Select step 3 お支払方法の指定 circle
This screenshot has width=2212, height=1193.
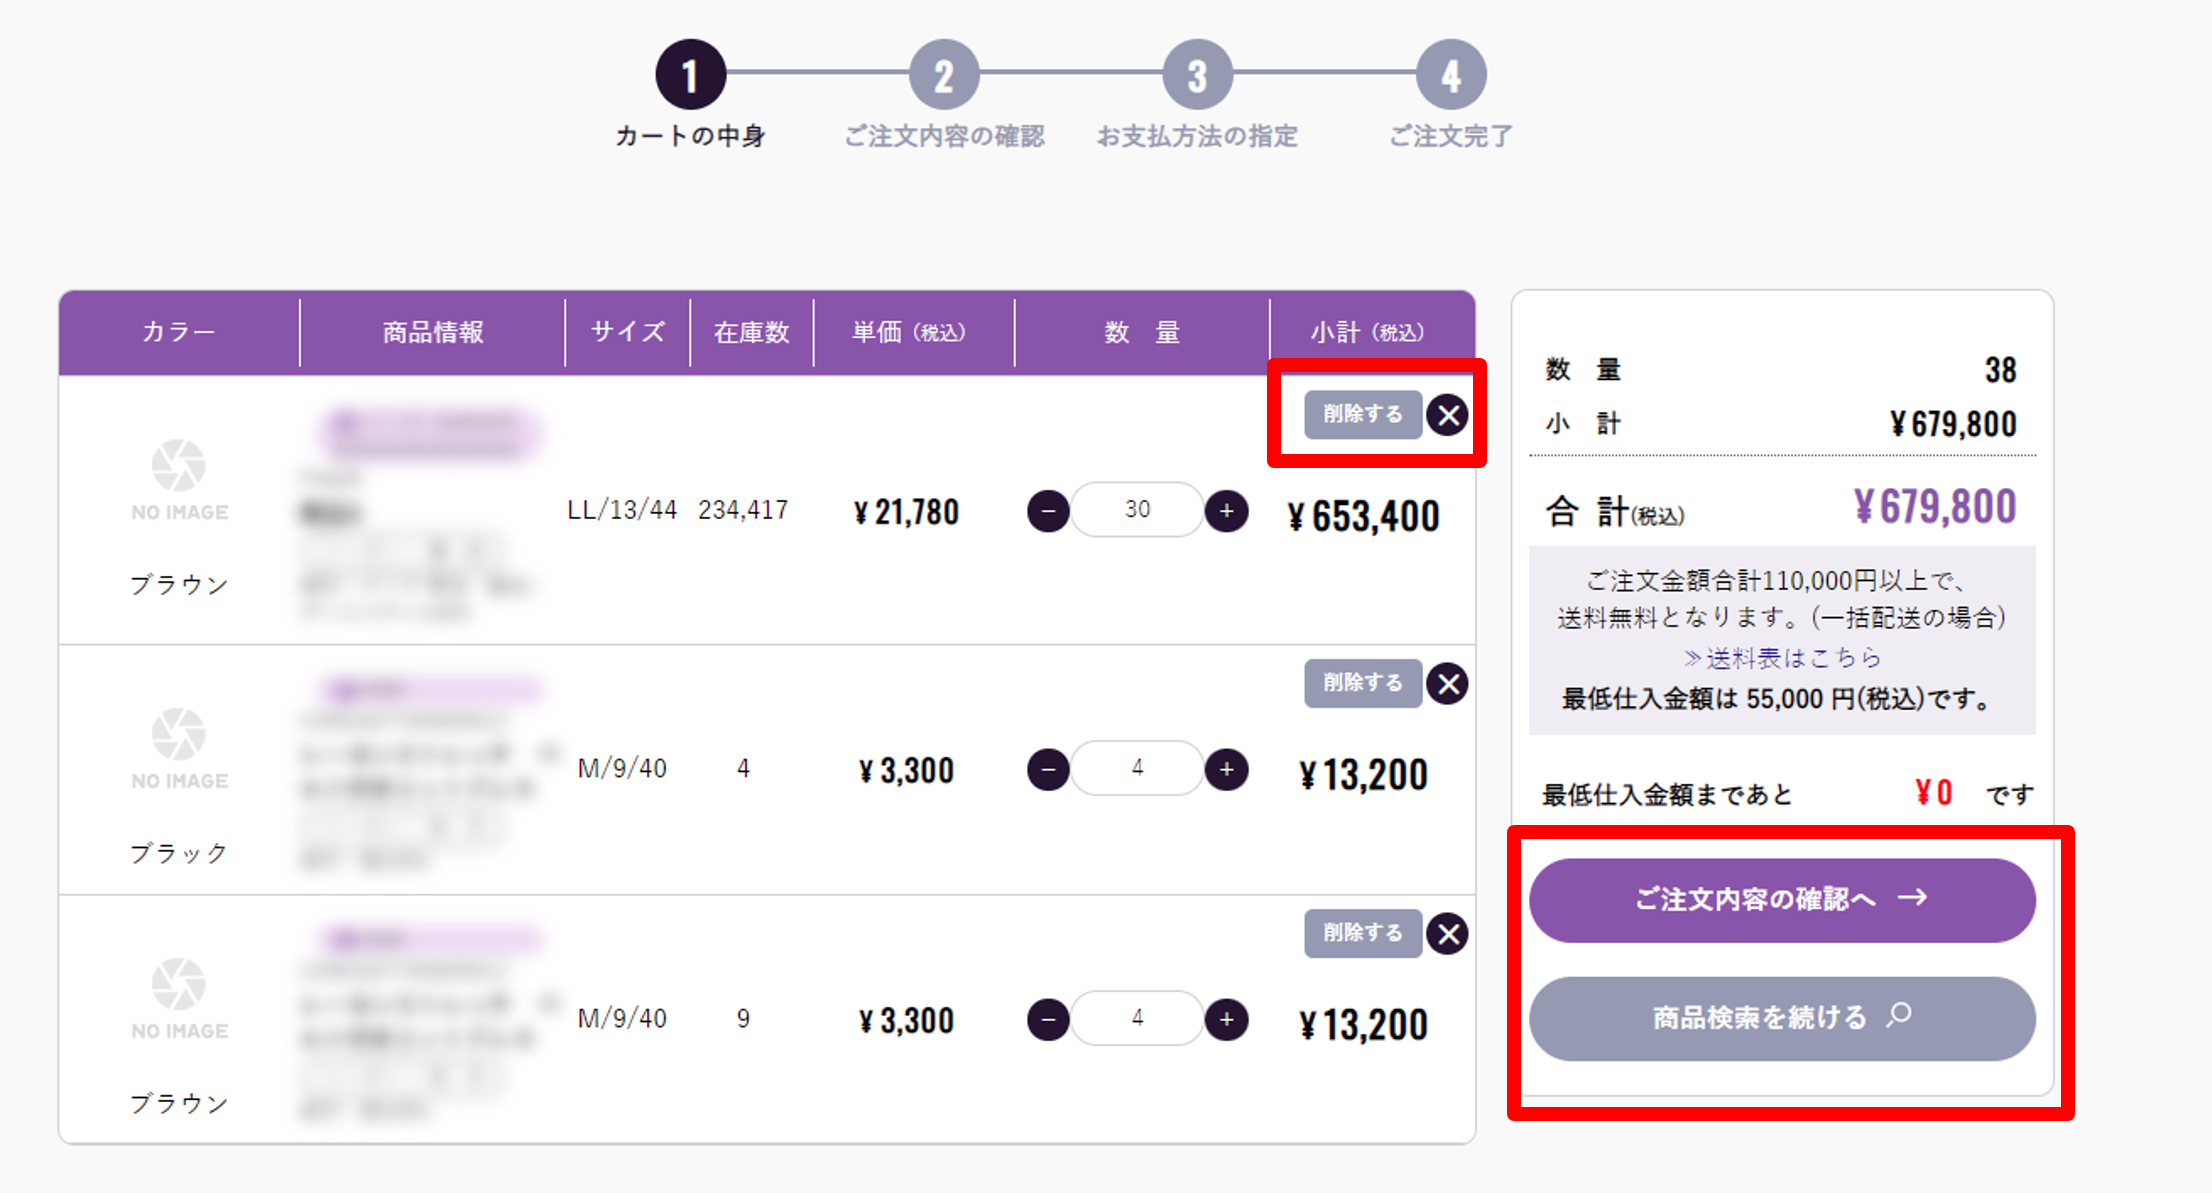pyautogui.click(x=1197, y=75)
